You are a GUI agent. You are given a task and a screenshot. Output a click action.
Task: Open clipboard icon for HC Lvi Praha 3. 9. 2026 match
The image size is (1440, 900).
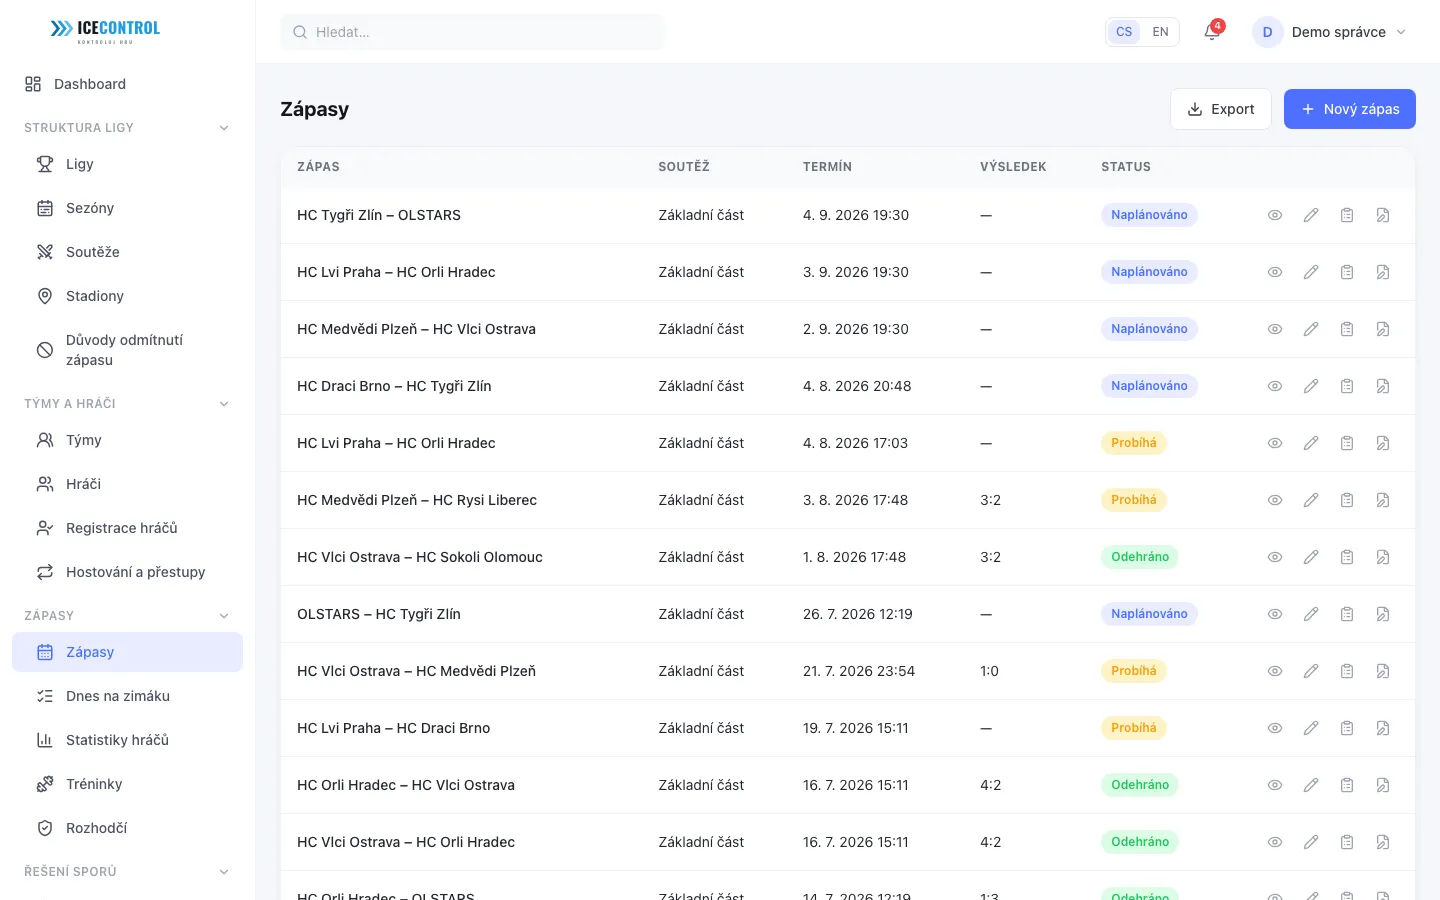pyautogui.click(x=1347, y=272)
